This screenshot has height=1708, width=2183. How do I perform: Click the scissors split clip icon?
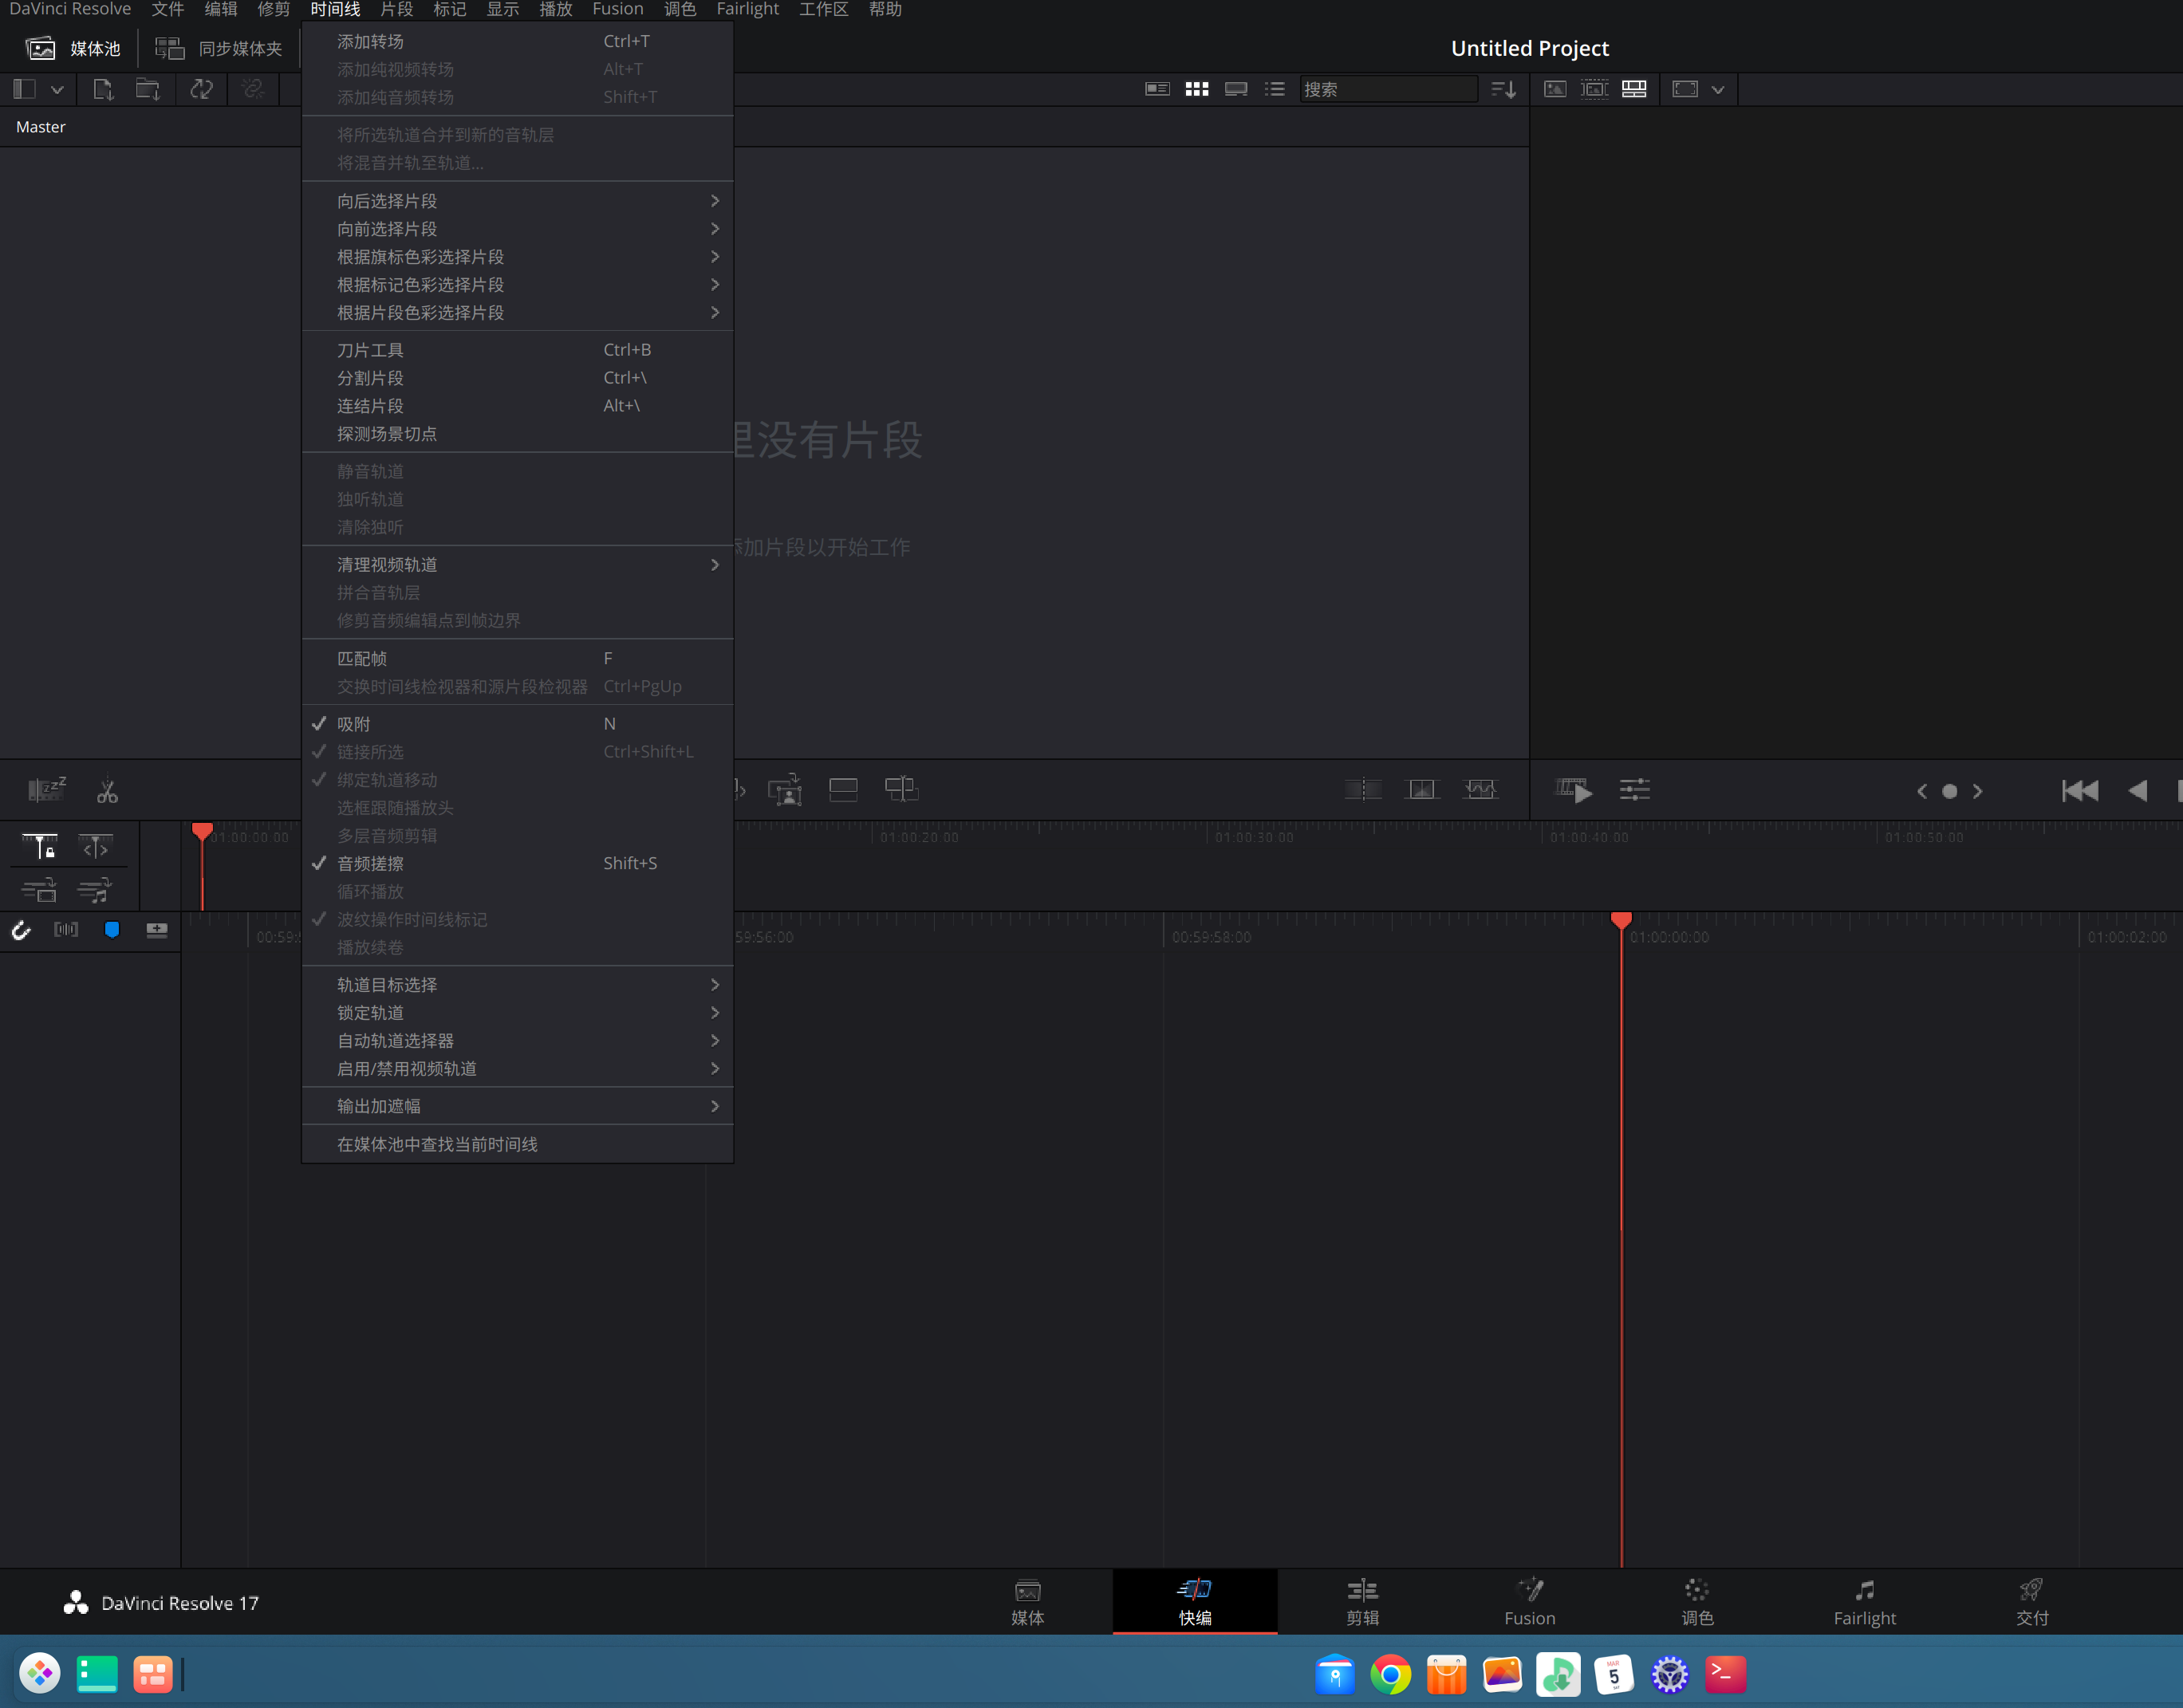tap(107, 791)
